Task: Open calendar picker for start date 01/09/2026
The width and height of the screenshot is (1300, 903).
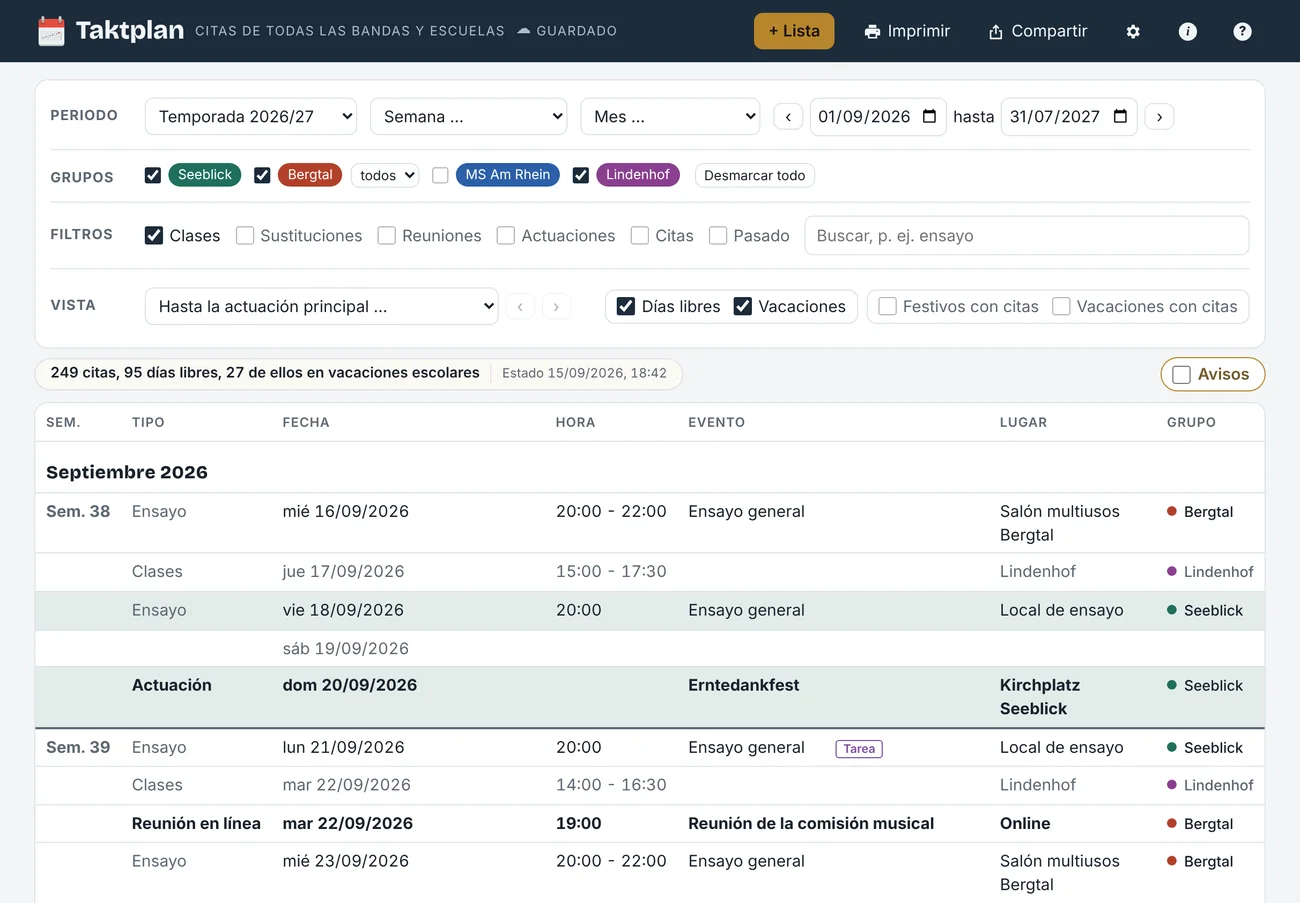Action: [929, 116]
